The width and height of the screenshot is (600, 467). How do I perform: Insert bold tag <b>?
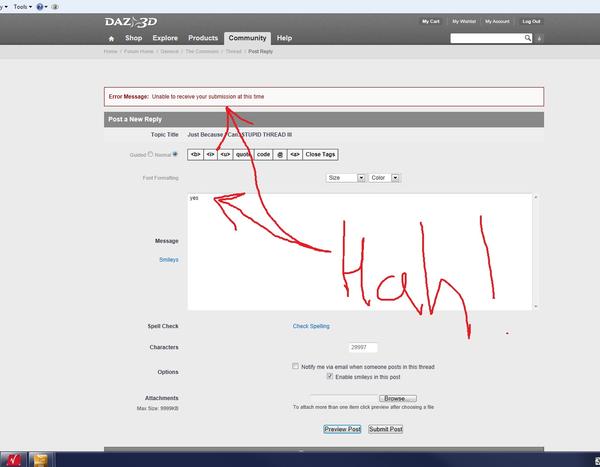195,155
